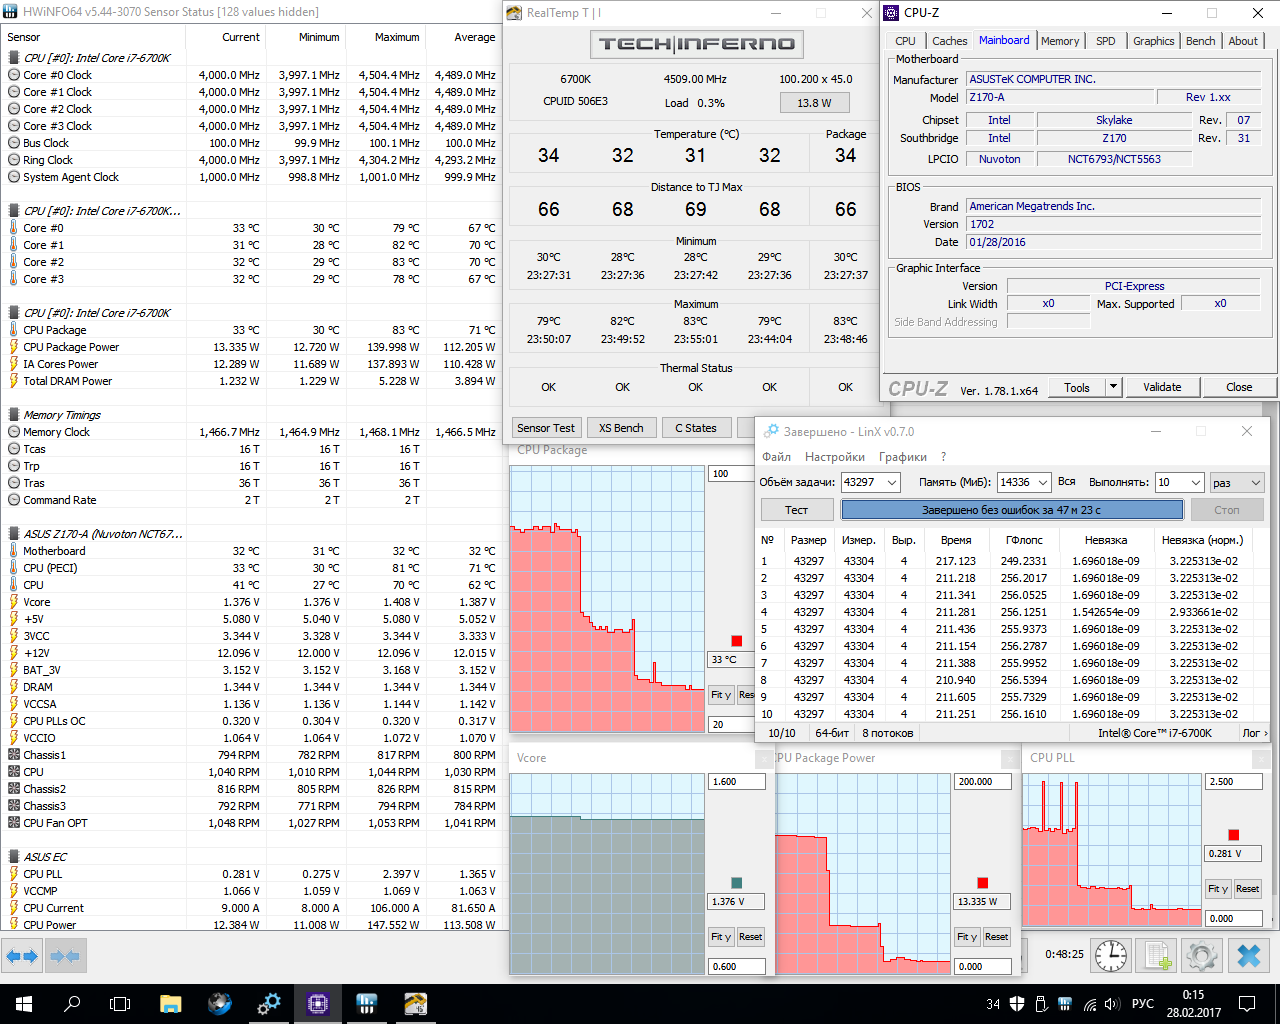This screenshot has height=1024, width=1280.
Task: Open the ? help menu in LinX
Action: pos(943,457)
